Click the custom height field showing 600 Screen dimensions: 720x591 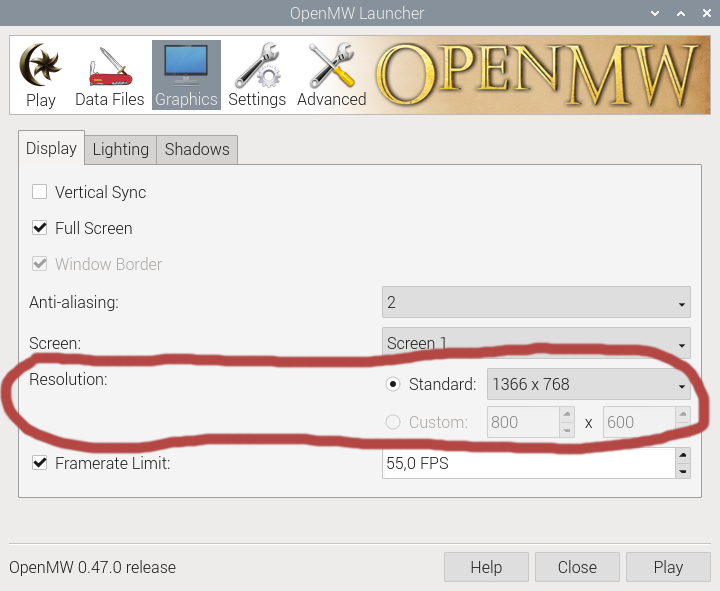point(639,422)
